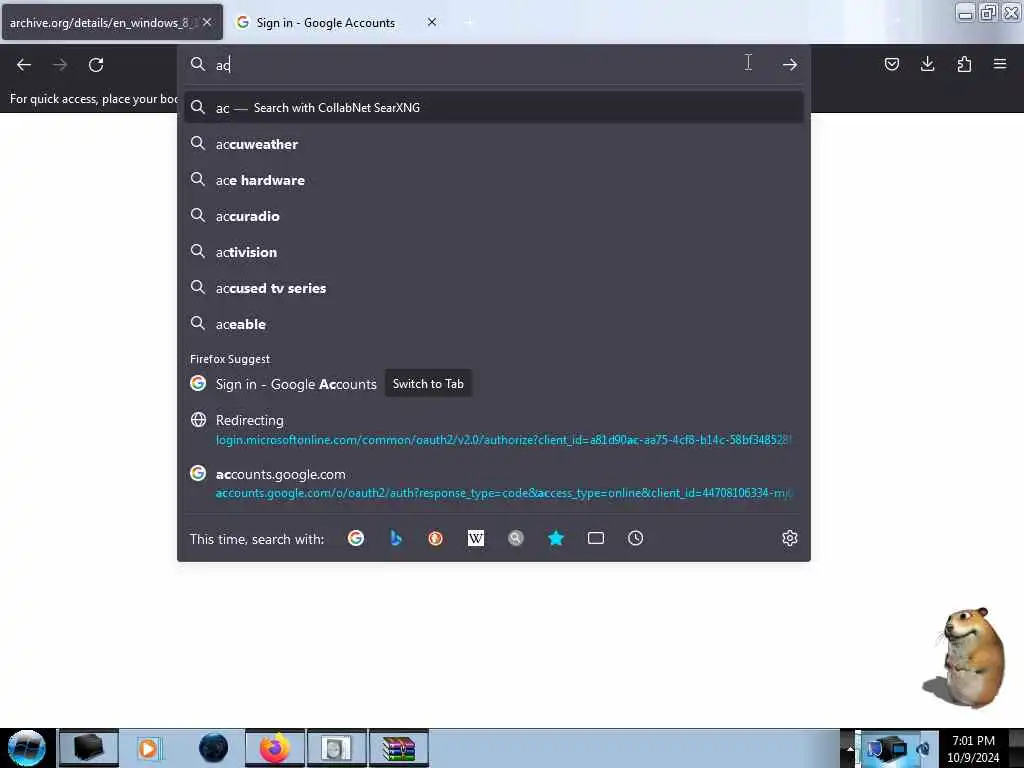Open a new tab with plus button
The image size is (1024, 768).
pos(469,22)
